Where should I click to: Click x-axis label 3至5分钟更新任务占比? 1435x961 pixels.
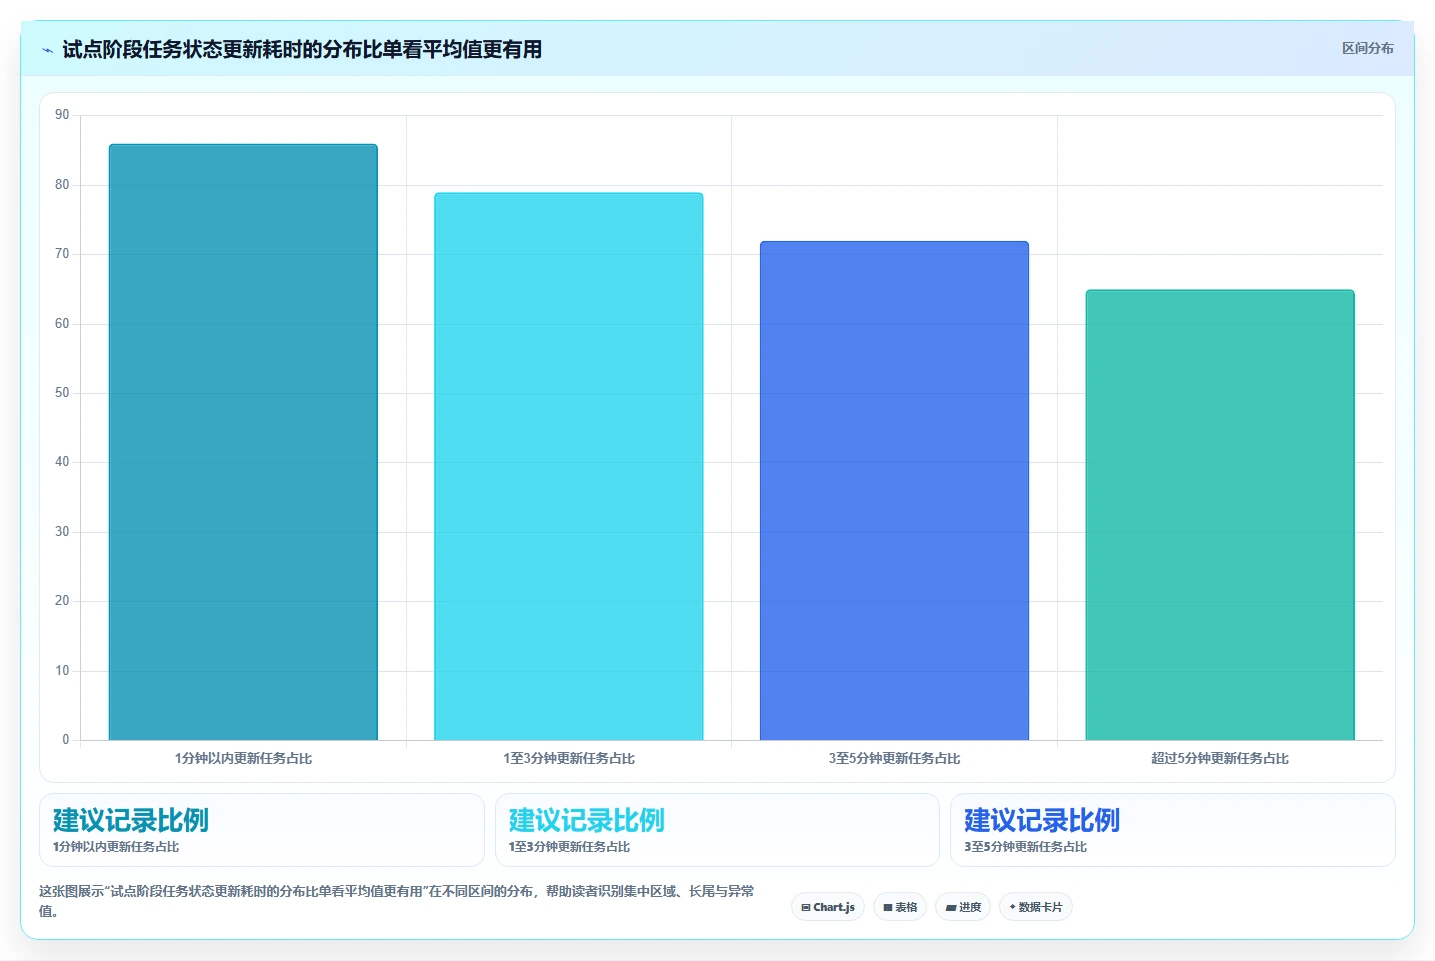[894, 758]
